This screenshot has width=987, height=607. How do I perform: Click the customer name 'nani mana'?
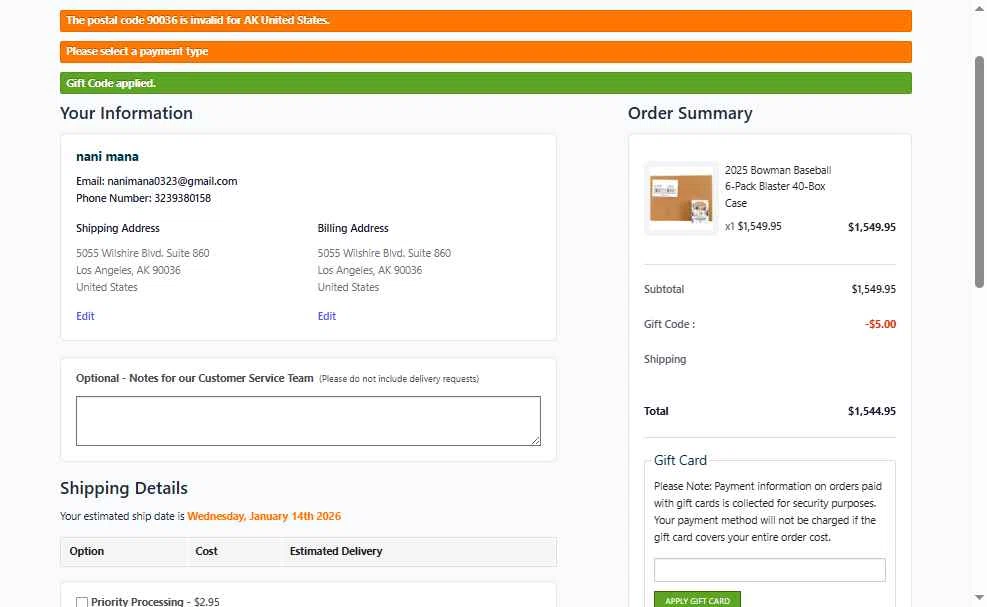click(107, 157)
